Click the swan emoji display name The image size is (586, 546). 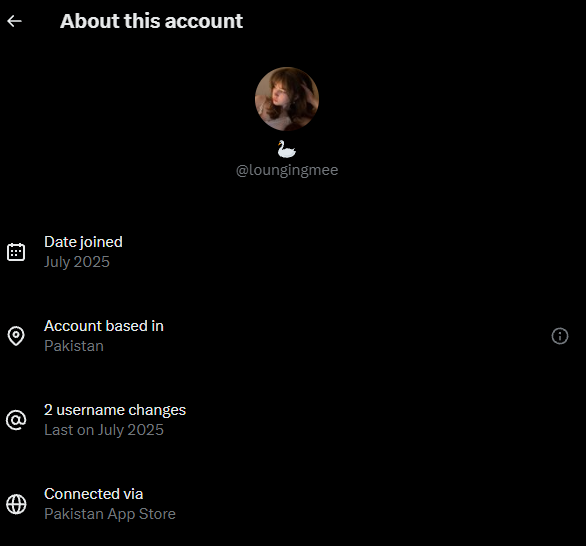(287, 149)
